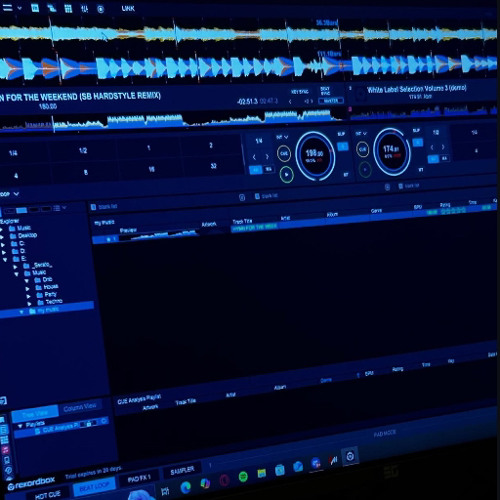Image resolution: width=500 pixels, height=500 pixels.
Task: Collapse the E: drive in Explorer
Action: pyautogui.click(x=5, y=259)
